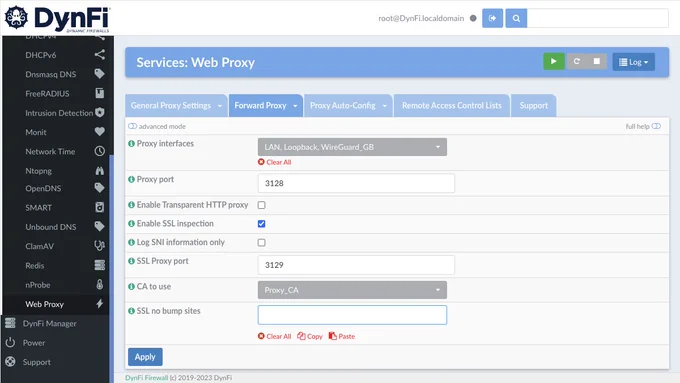This screenshot has width=680, height=383.
Task: Open FreeRADIUS service
Action: pyautogui.click(x=47, y=94)
